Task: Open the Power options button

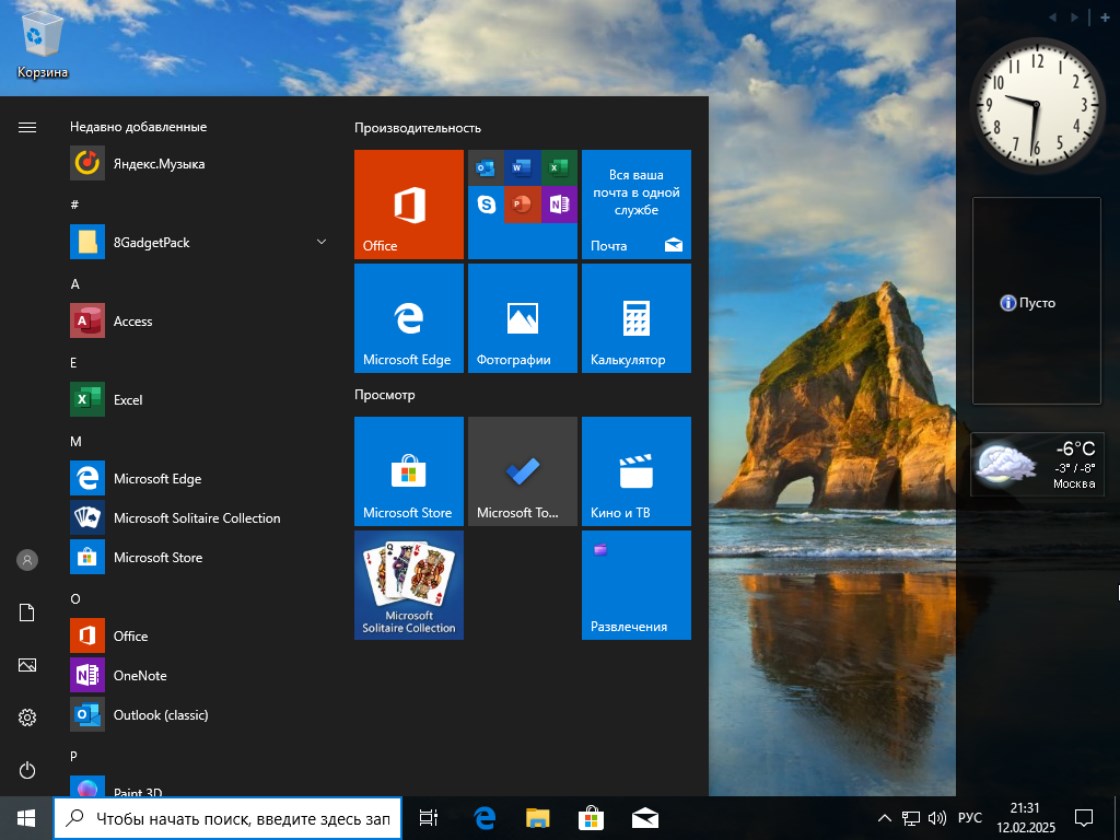Action: click(27, 770)
